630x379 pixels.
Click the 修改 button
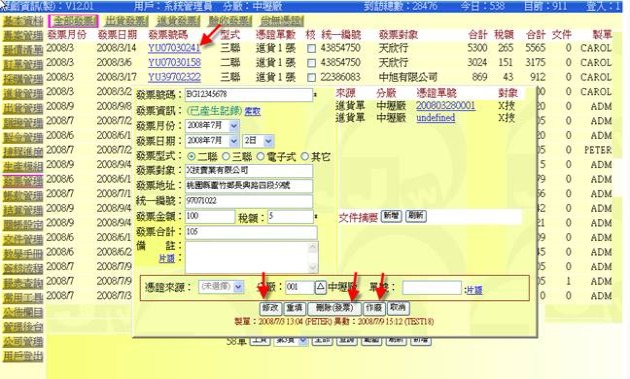tap(270, 308)
